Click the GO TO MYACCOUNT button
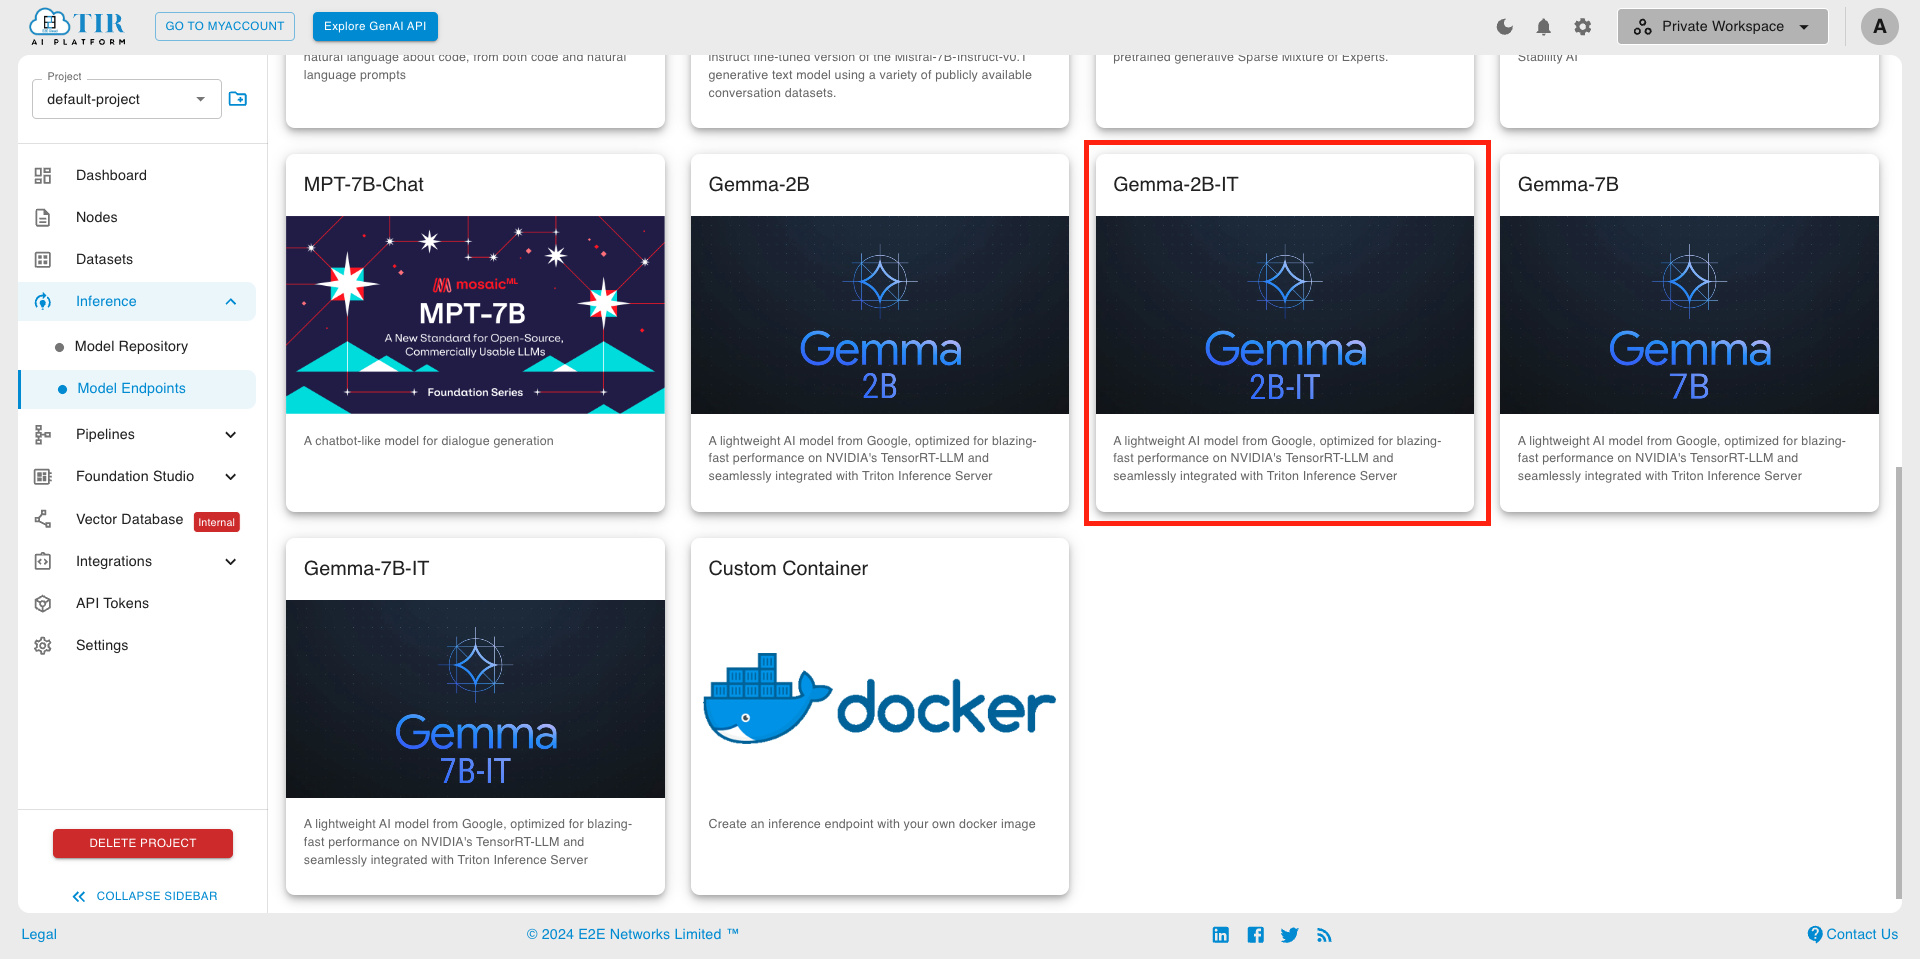 pyautogui.click(x=225, y=26)
